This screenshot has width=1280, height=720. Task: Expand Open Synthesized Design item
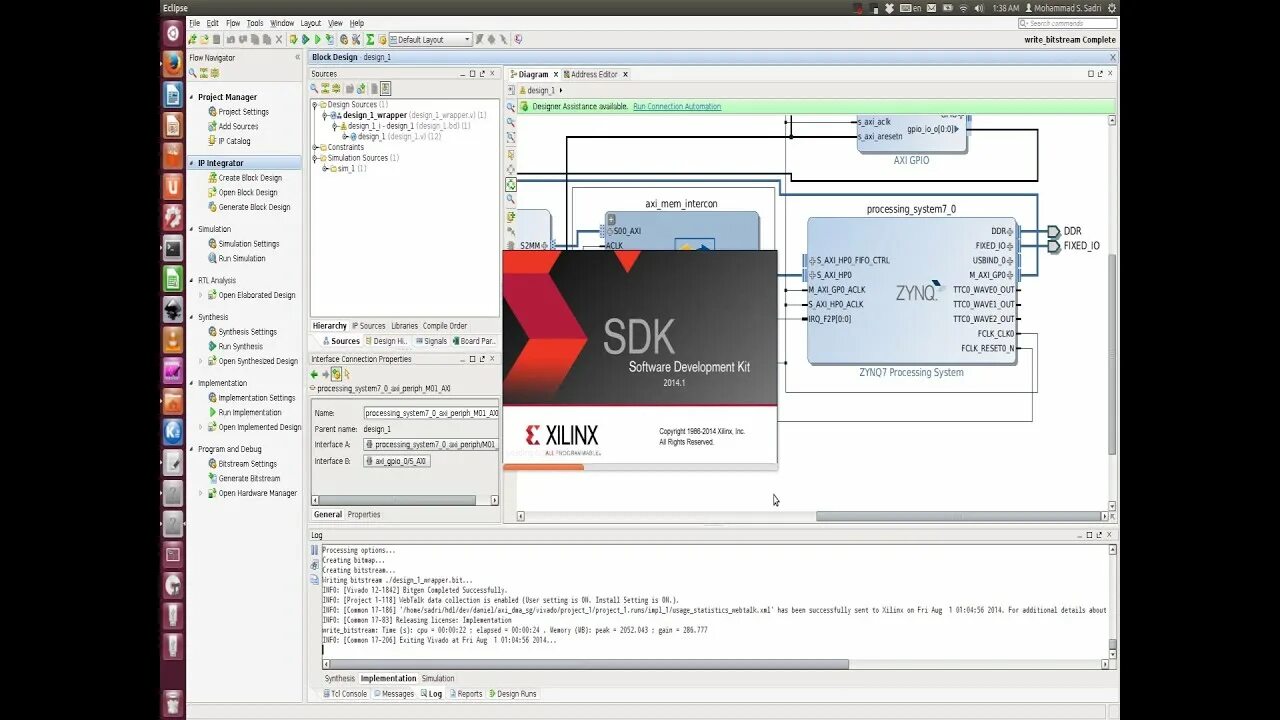click(x=201, y=361)
